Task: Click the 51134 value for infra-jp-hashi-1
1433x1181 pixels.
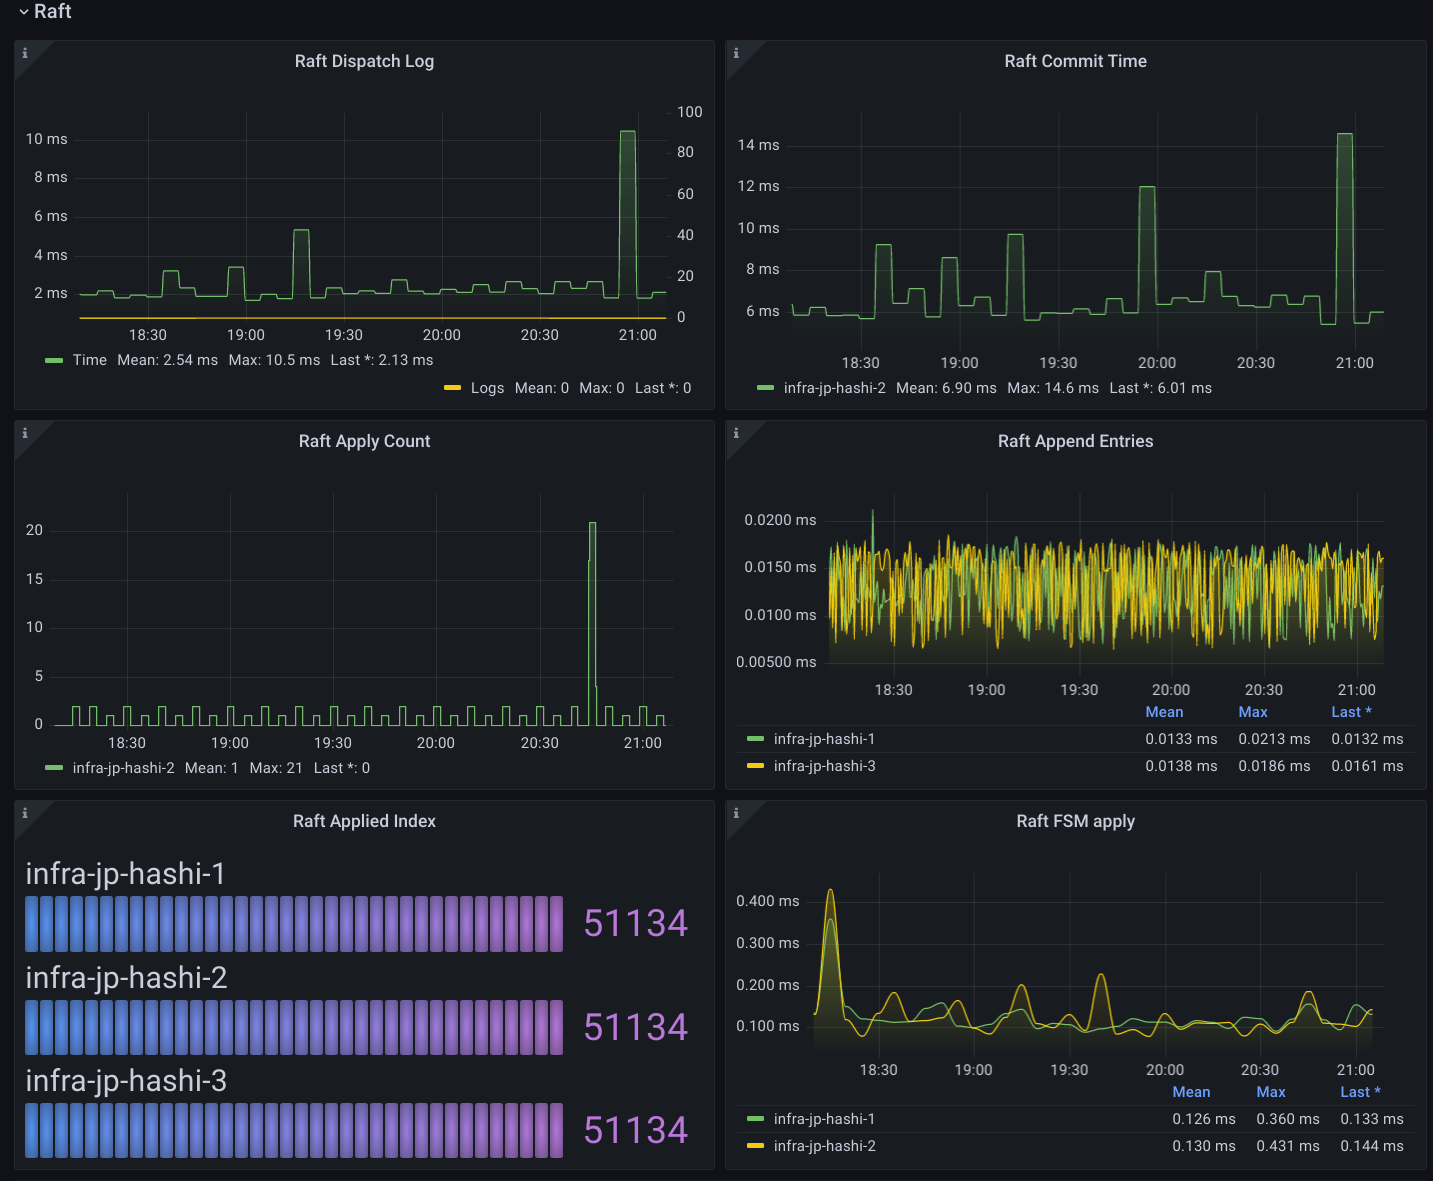Action: tap(636, 924)
